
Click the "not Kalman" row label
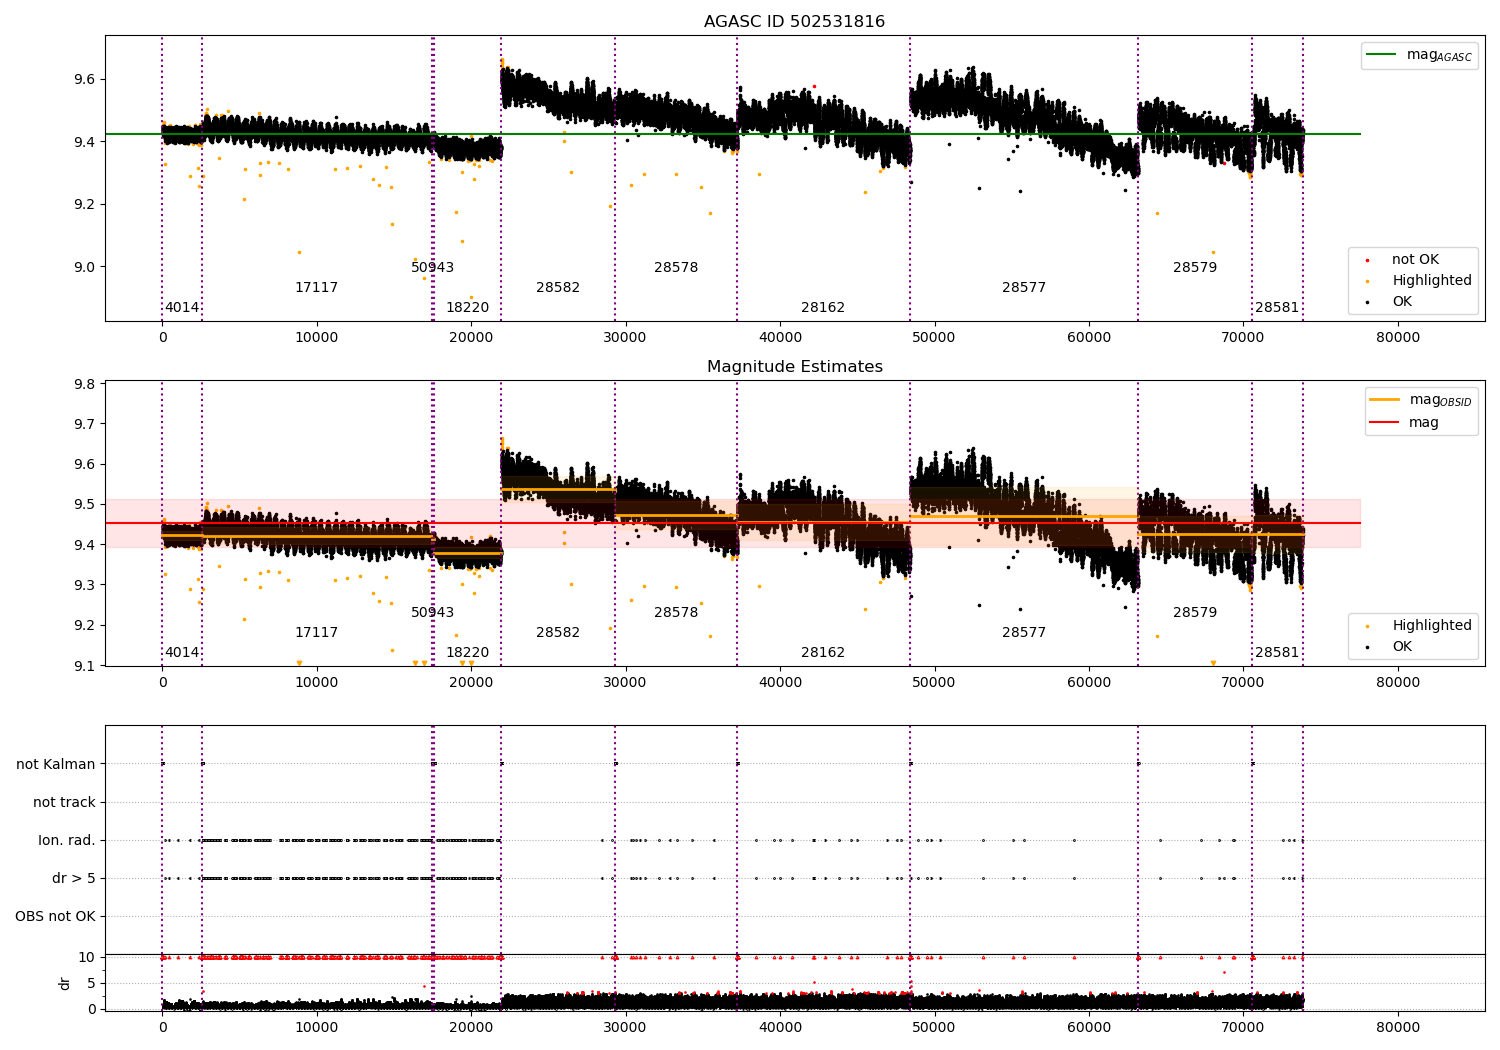(56, 764)
